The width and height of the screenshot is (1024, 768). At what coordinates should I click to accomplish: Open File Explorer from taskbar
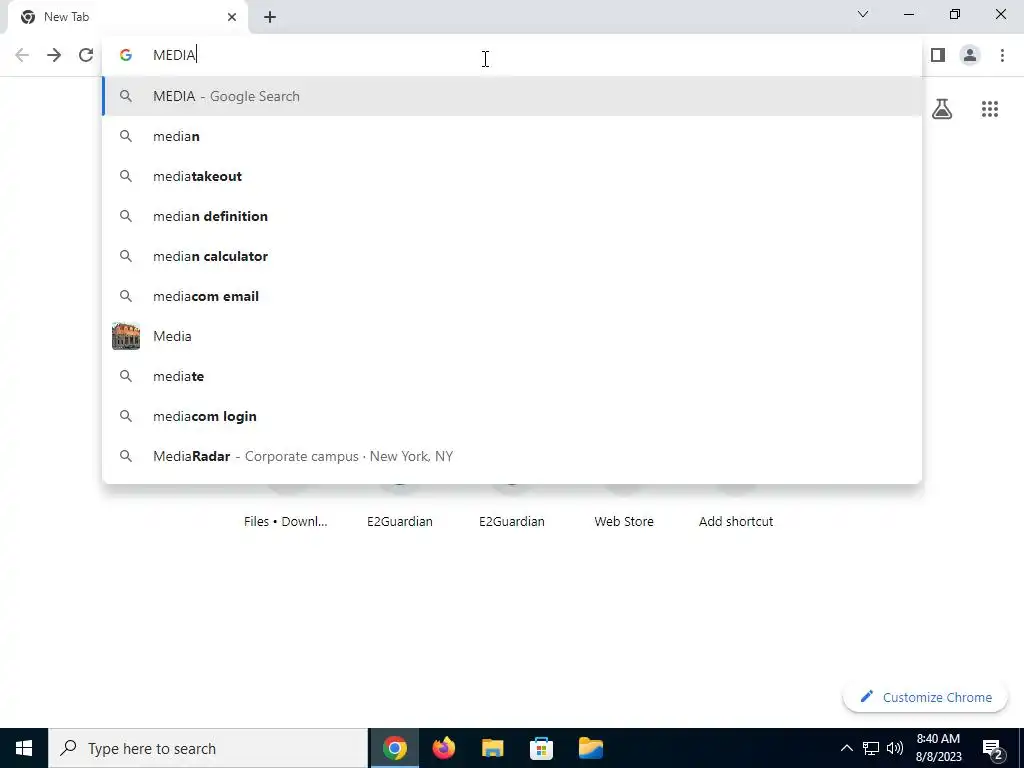pos(492,748)
